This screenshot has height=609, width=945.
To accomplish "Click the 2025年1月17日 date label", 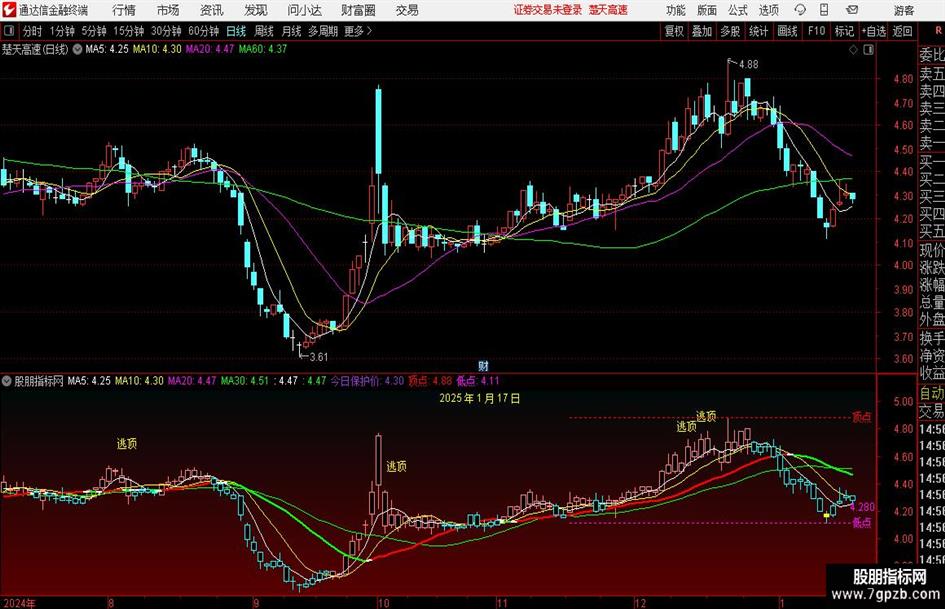I will pos(480,399).
